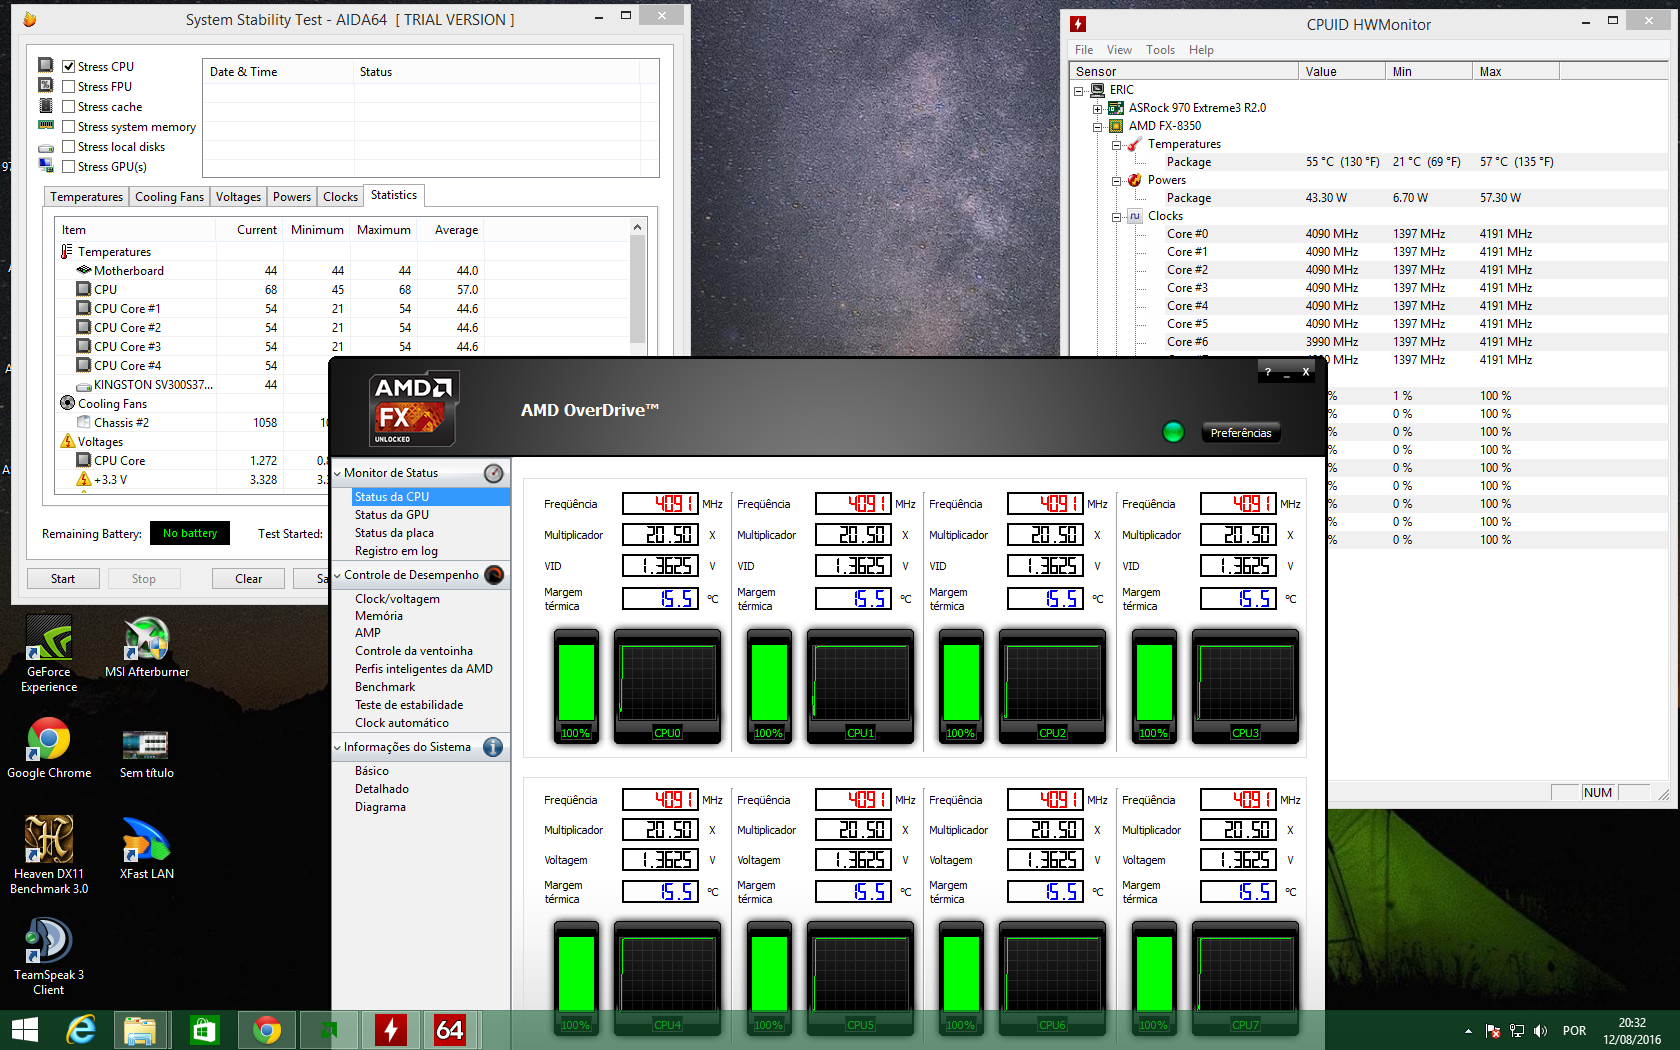Launch Heaven DX11 Benchmark 3.0 shortcut

click(49, 855)
